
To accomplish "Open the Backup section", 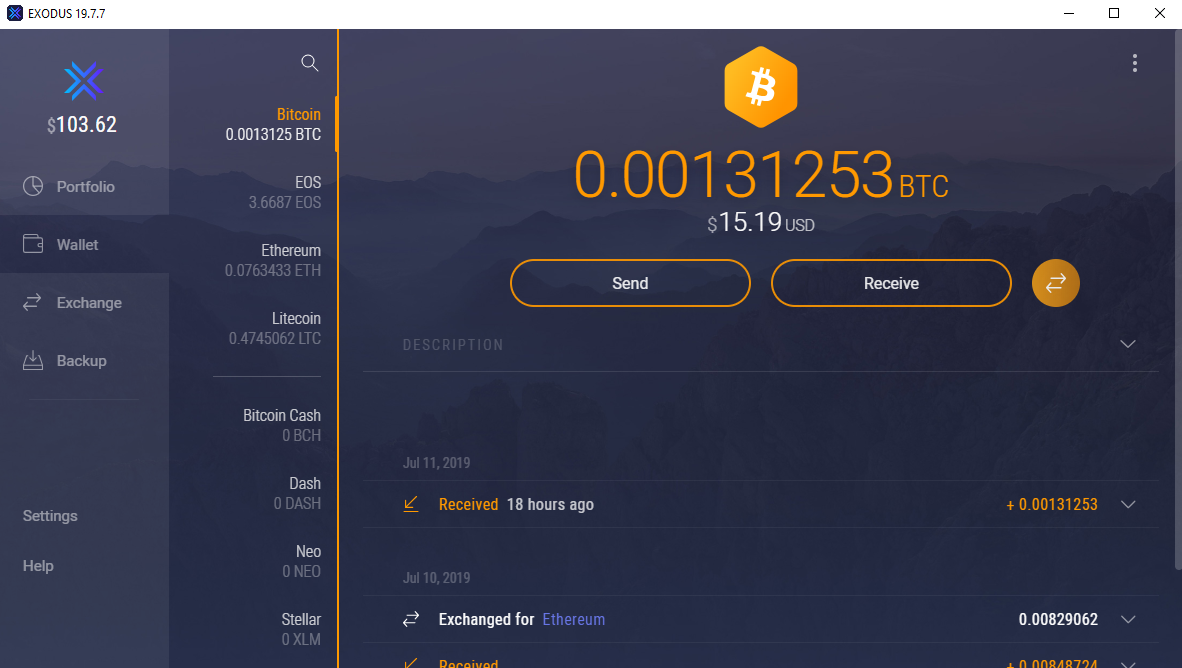I will 84,360.
